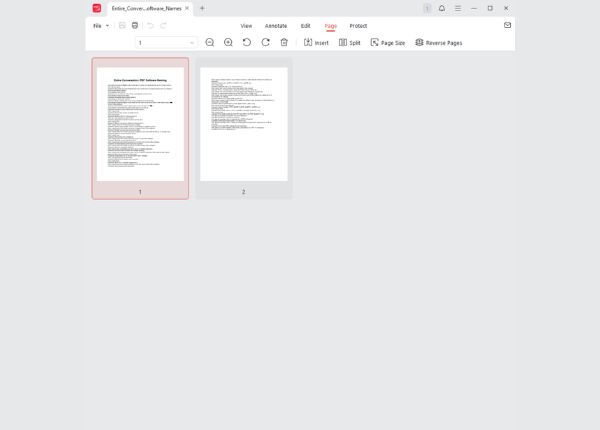This screenshot has height=430, width=600.
Task: Rotate page counterclockwise
Action: click(247, 42)
